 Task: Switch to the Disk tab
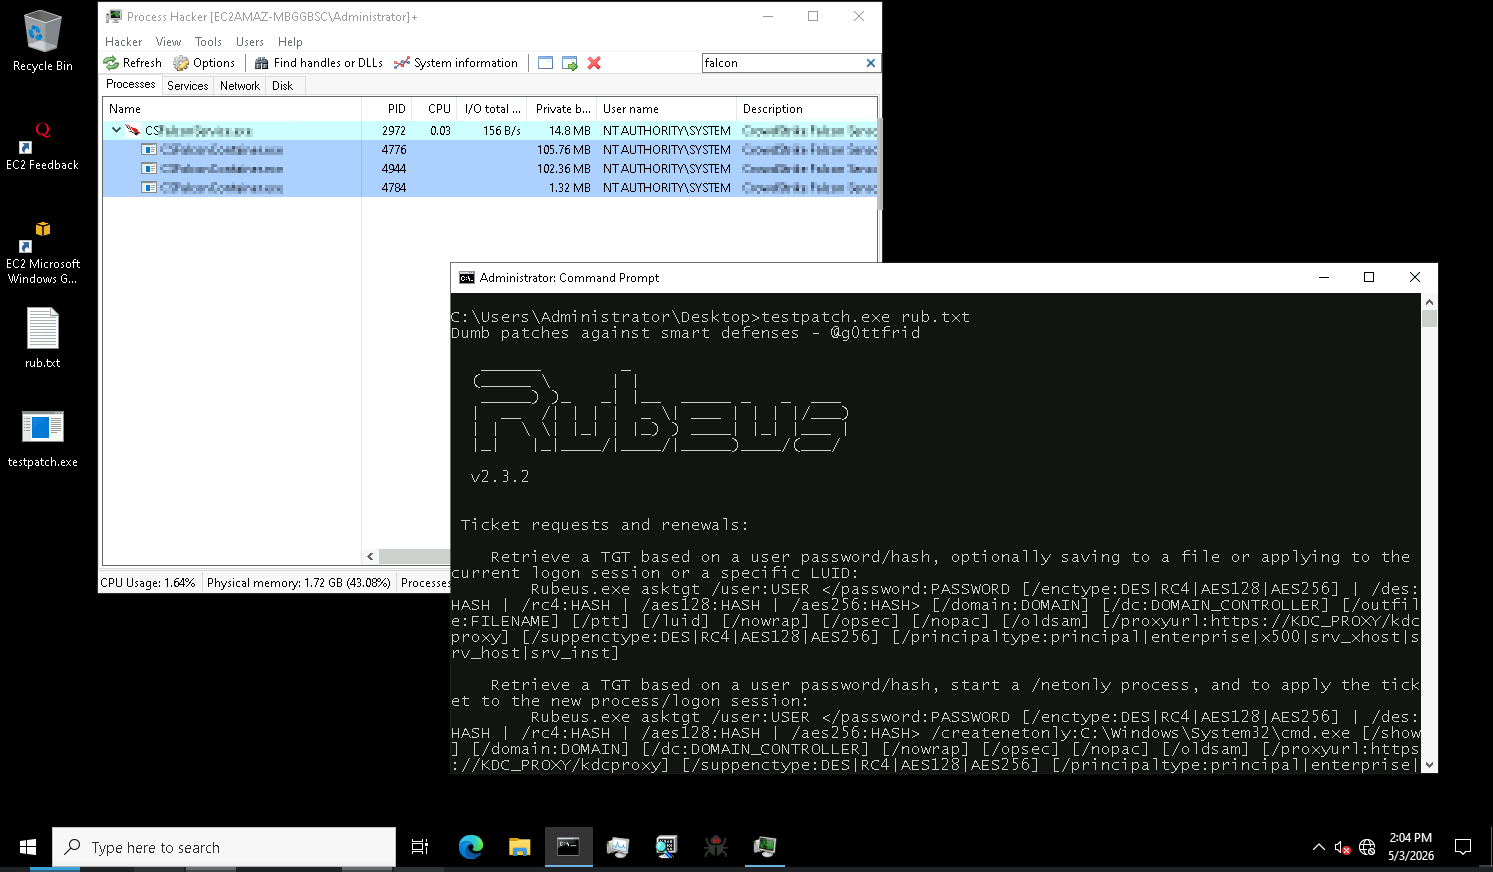[x=283, y=86]
